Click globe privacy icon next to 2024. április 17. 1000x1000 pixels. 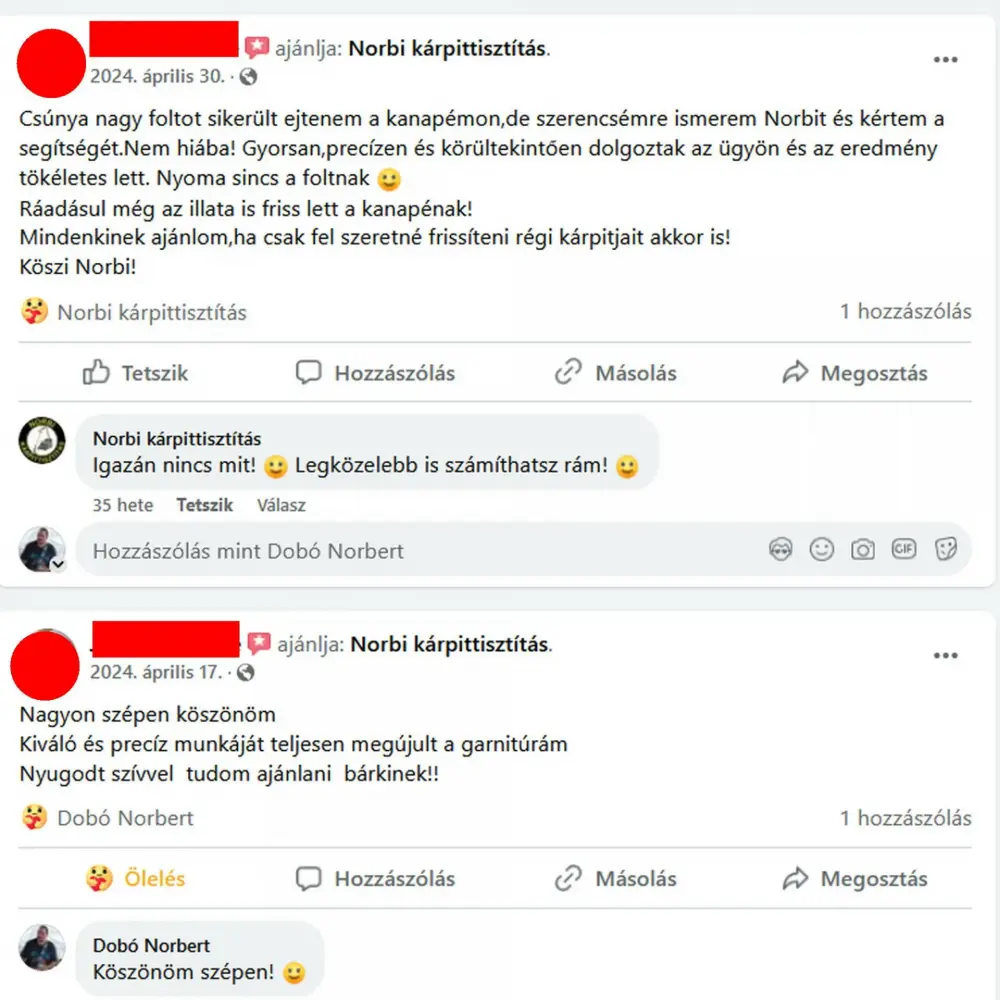click(246, 673)
